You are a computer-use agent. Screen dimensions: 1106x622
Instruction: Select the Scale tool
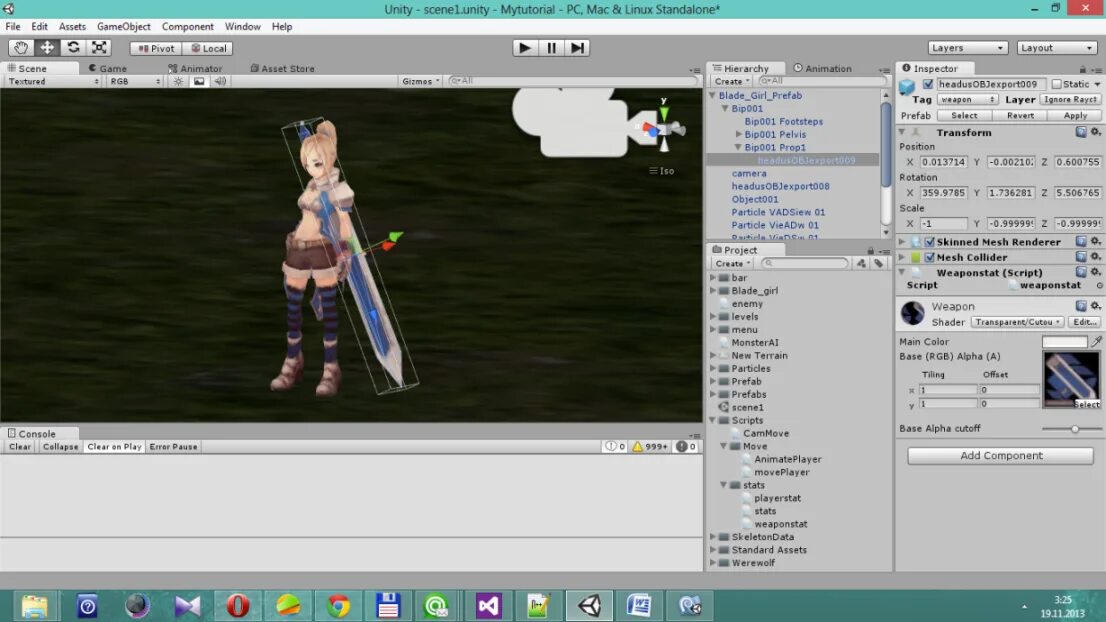(x=99, y=47)
